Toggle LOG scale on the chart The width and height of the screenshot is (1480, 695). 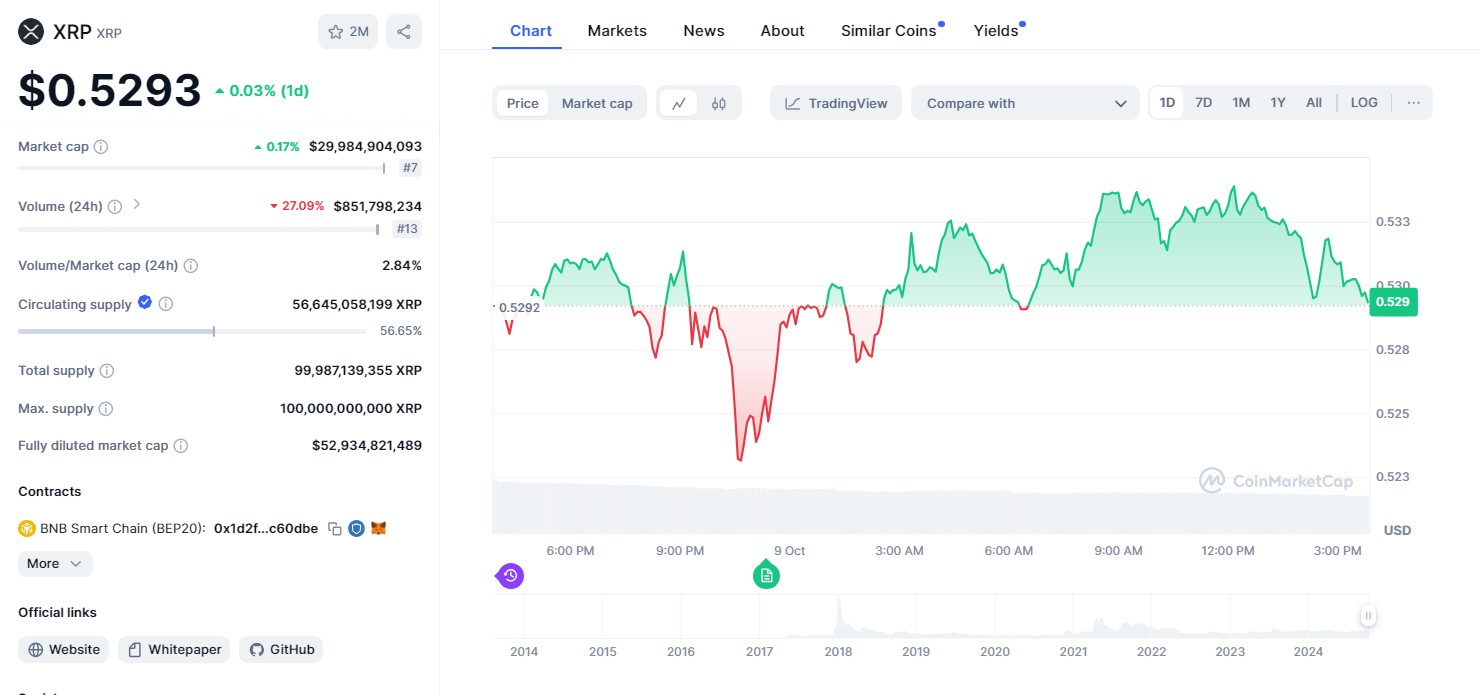(x=1364, y=103)
